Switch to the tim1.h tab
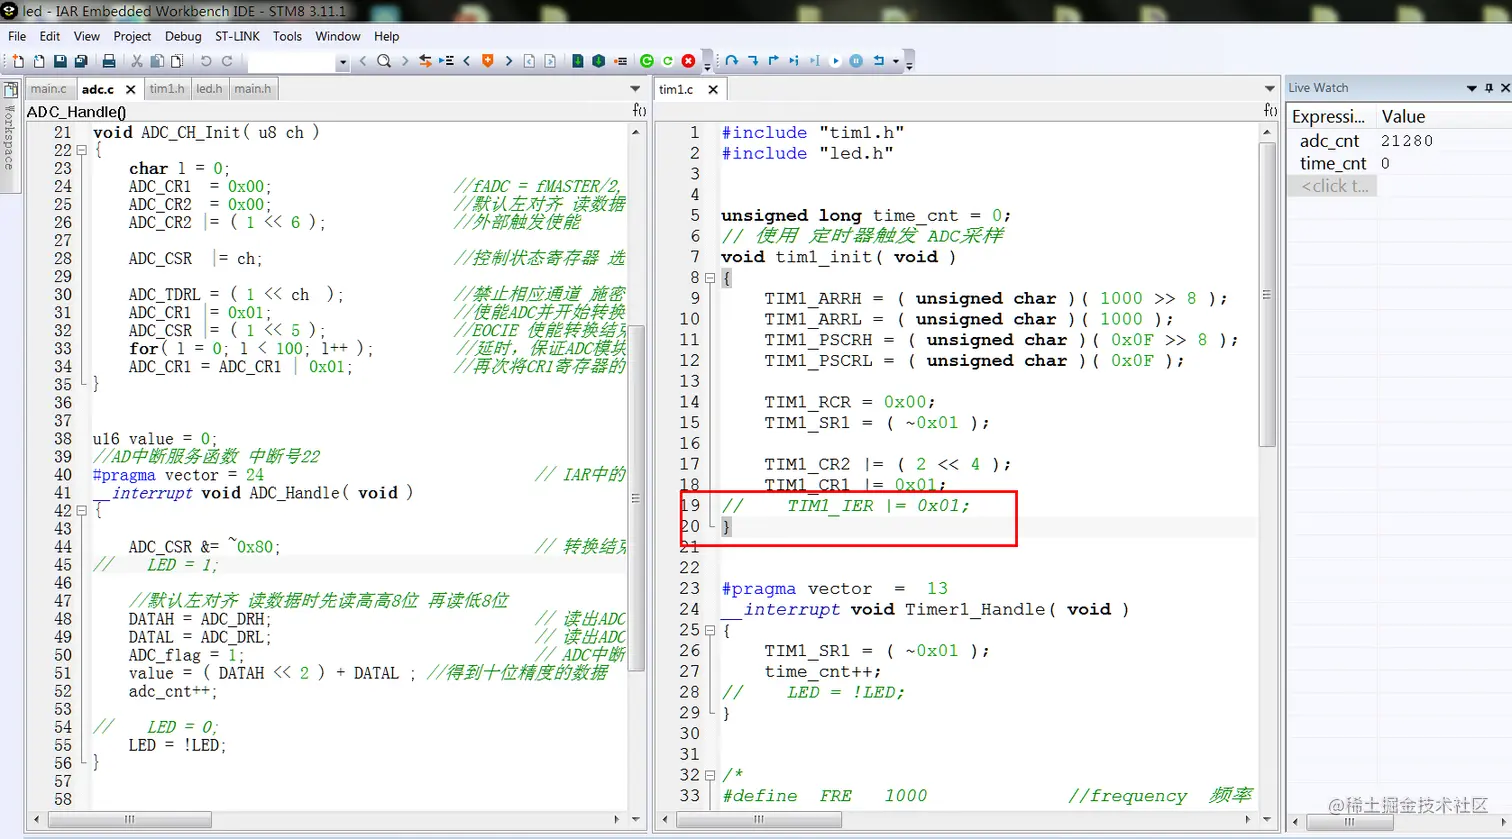This screenshot has width=1512, height=839. tap(167, 89)
